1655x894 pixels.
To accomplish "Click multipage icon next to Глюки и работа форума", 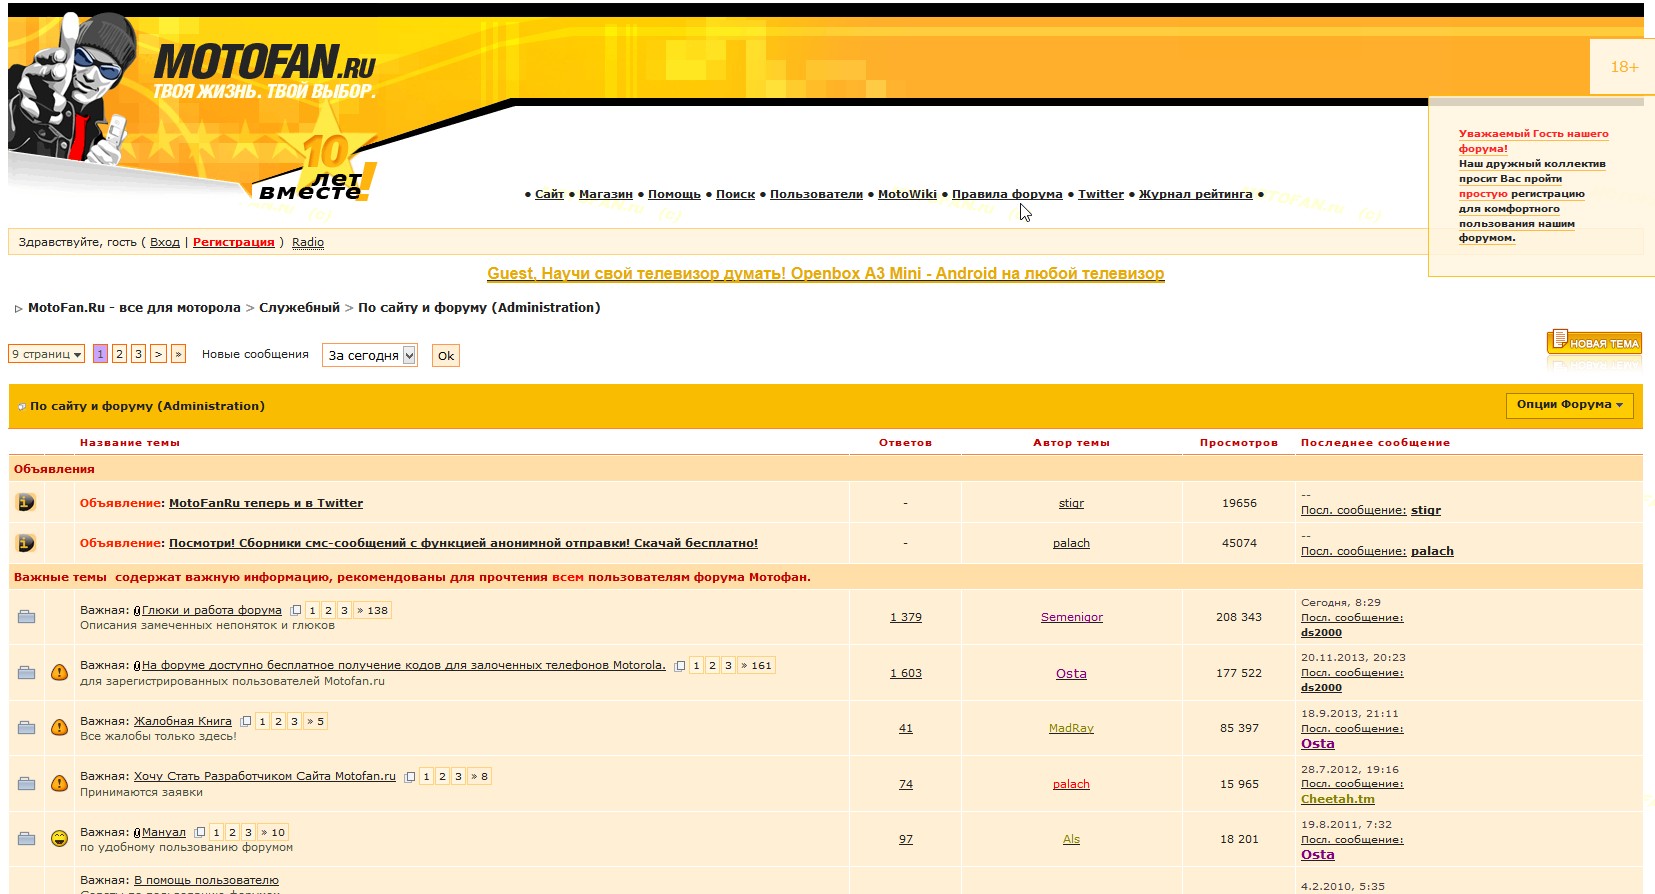I will click(296, 611).
